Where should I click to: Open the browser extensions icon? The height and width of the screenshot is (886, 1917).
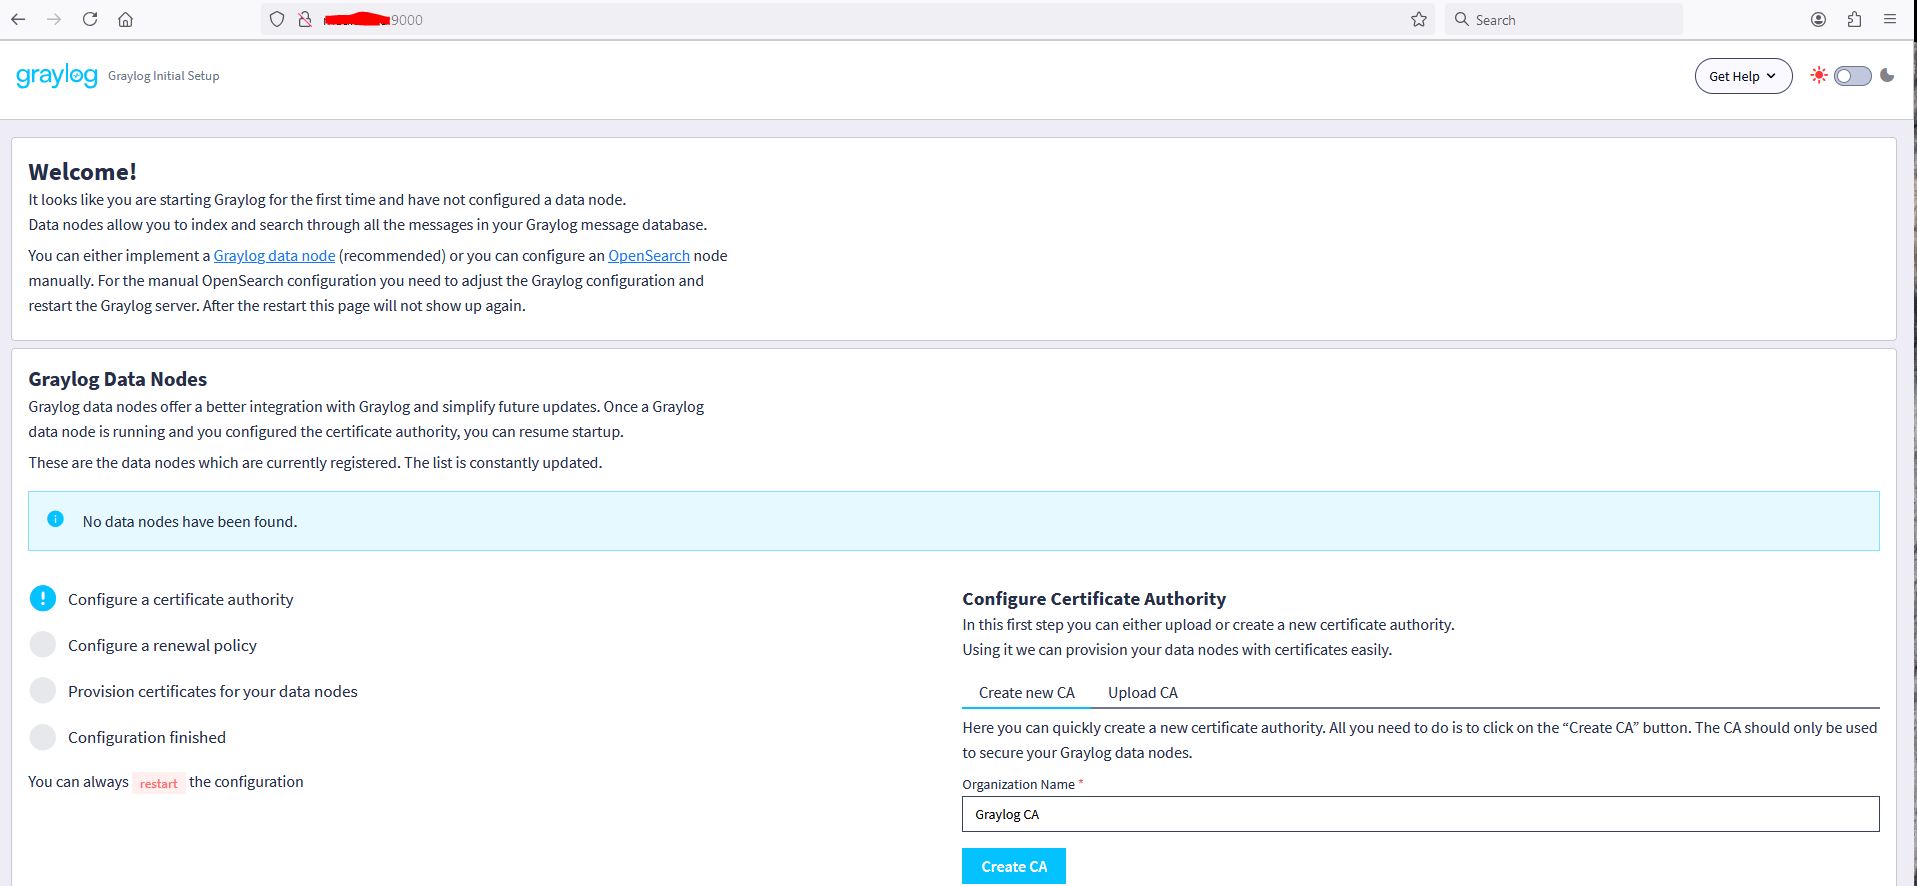click(1854, 19)
